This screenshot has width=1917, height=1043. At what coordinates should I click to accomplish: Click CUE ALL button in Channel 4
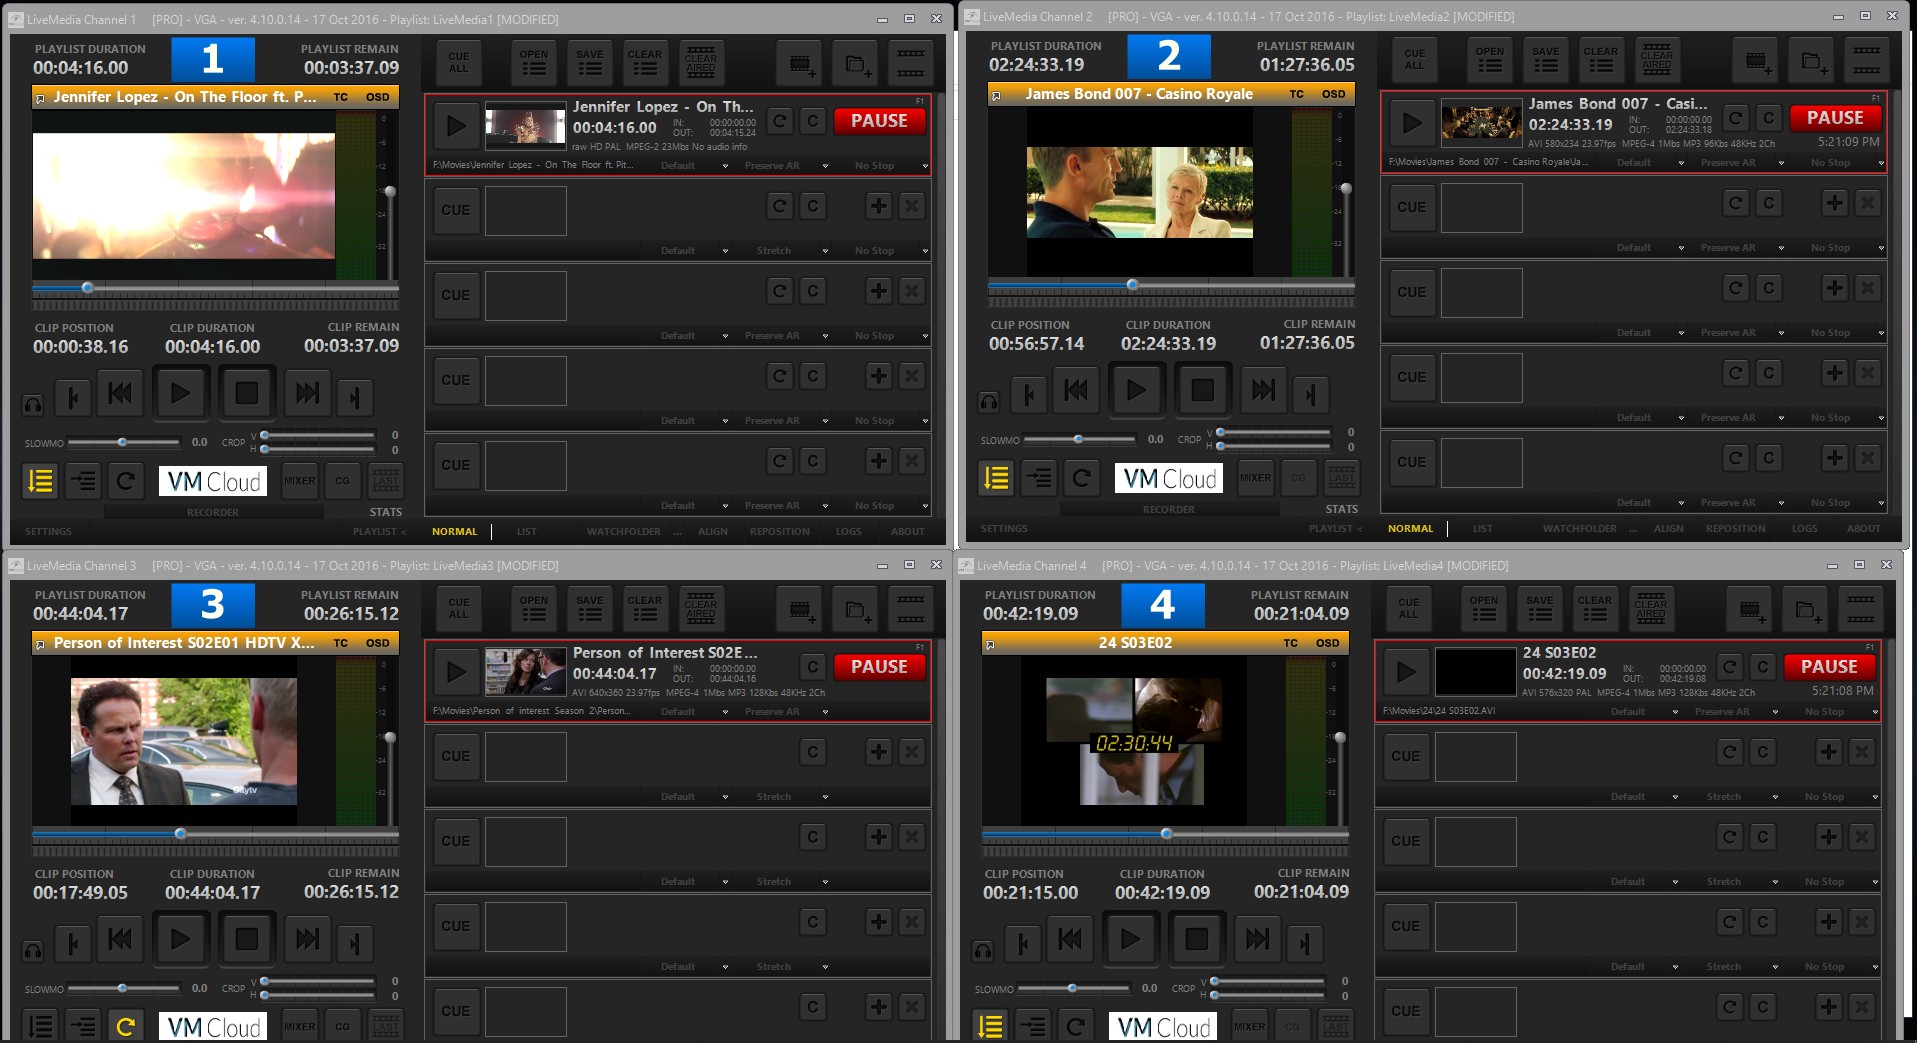[x=1408, y=609]
